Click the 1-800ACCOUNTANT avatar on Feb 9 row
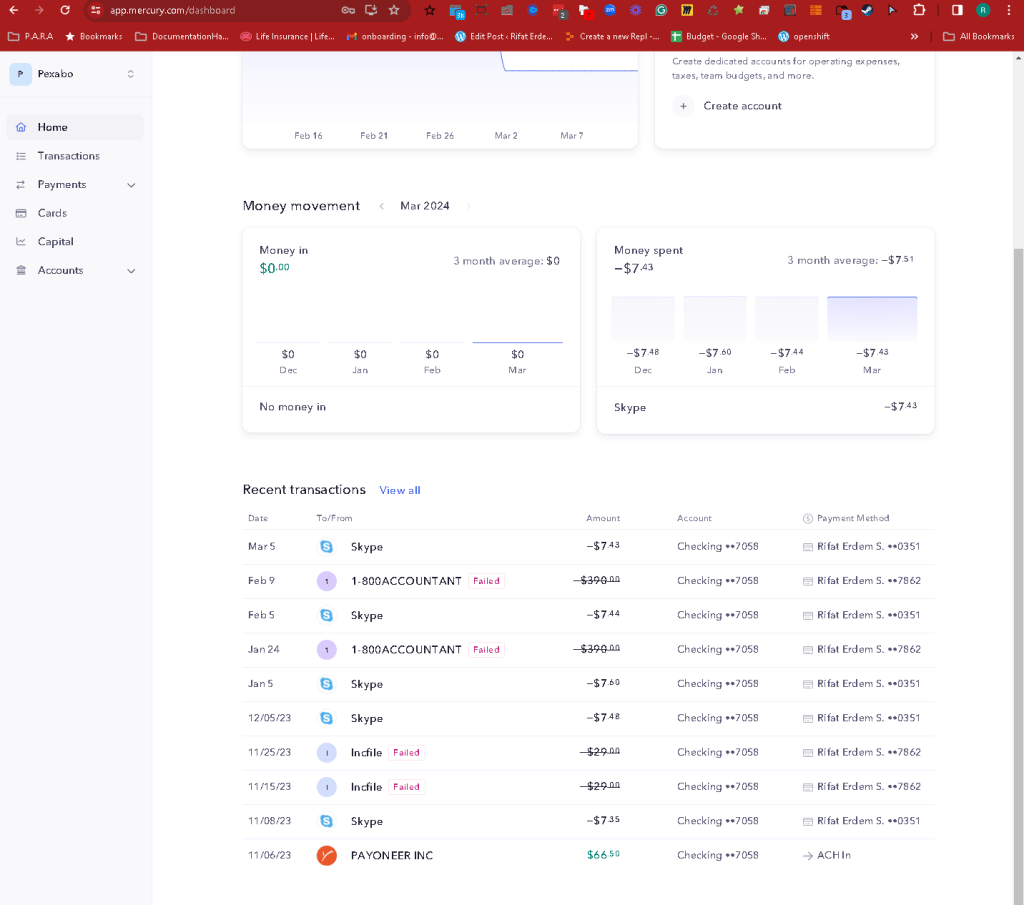The height and width of the screenshot is (905, 1024). 327,581
